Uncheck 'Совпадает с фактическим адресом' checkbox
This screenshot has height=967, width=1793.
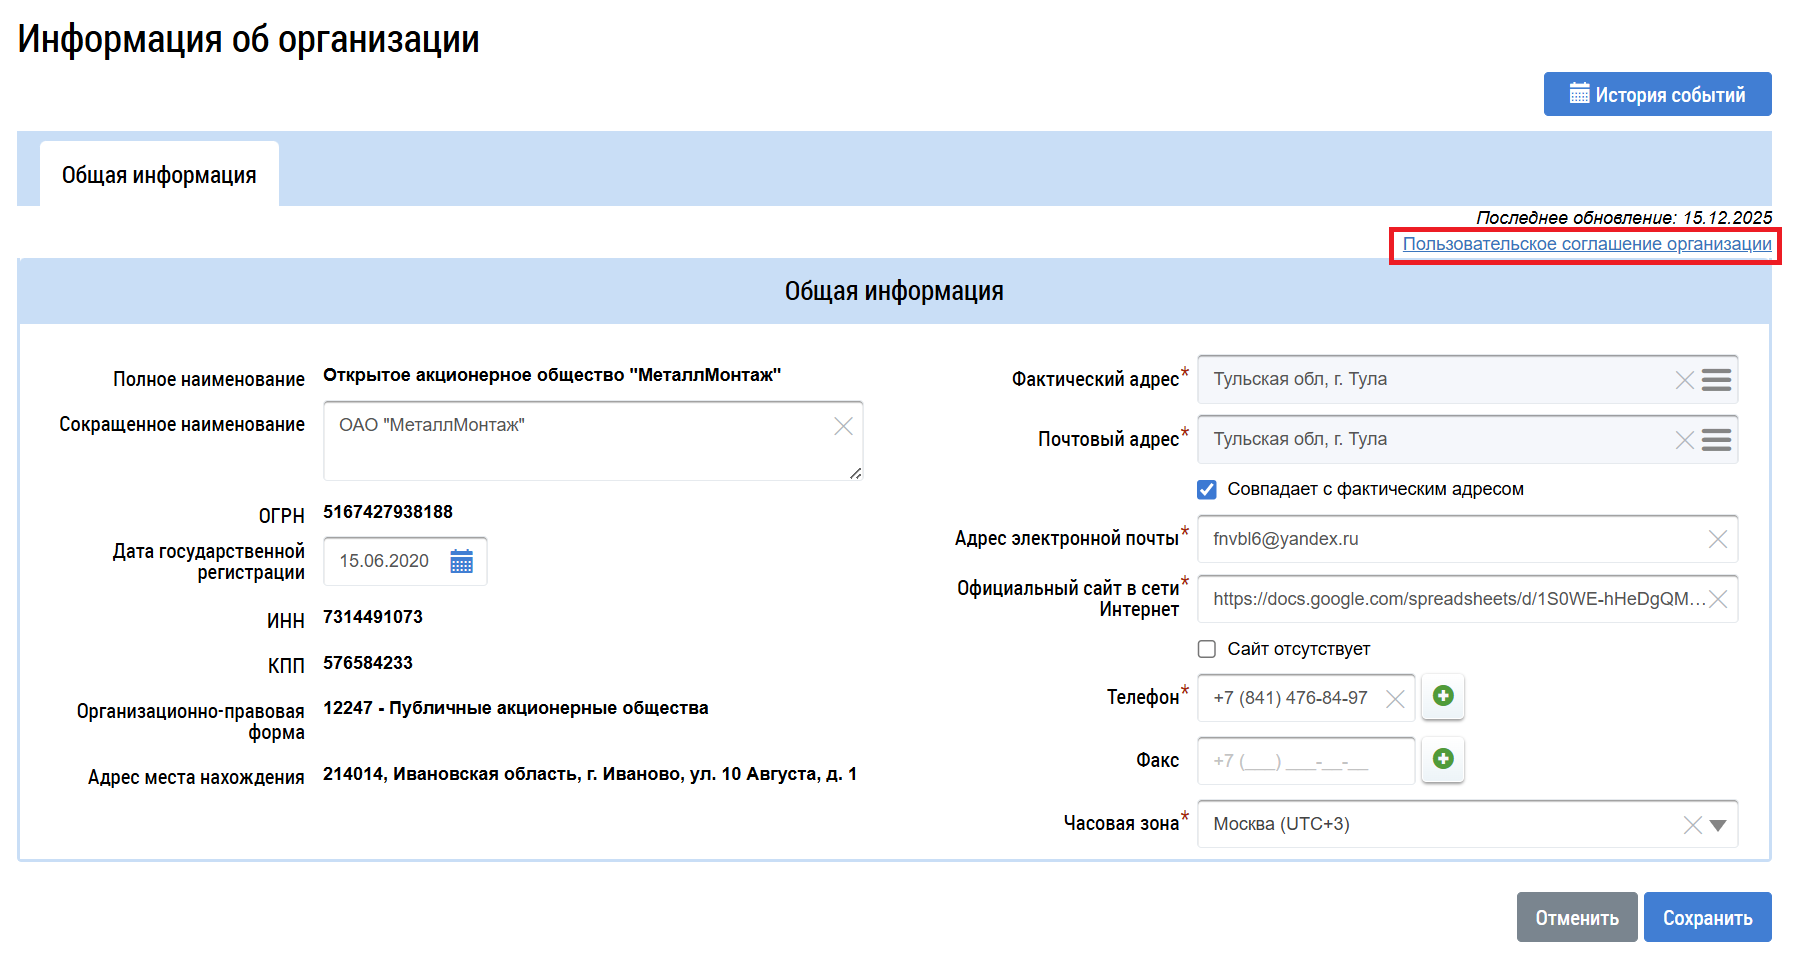1207,489
